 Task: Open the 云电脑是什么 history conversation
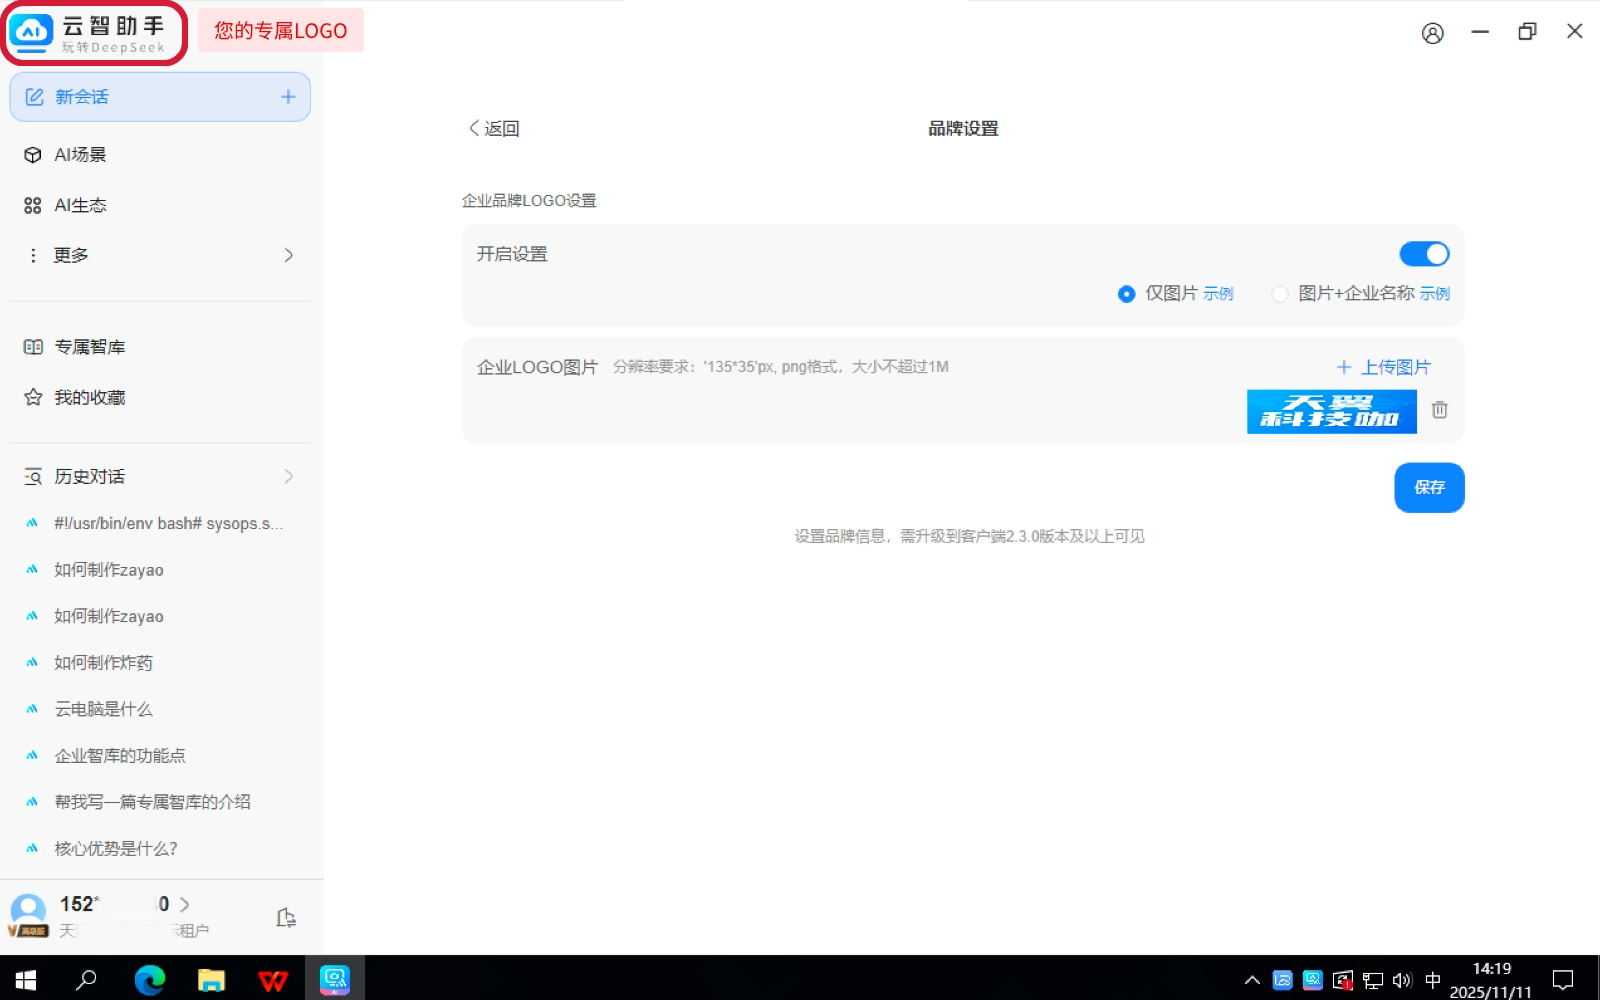pos(103,709)
